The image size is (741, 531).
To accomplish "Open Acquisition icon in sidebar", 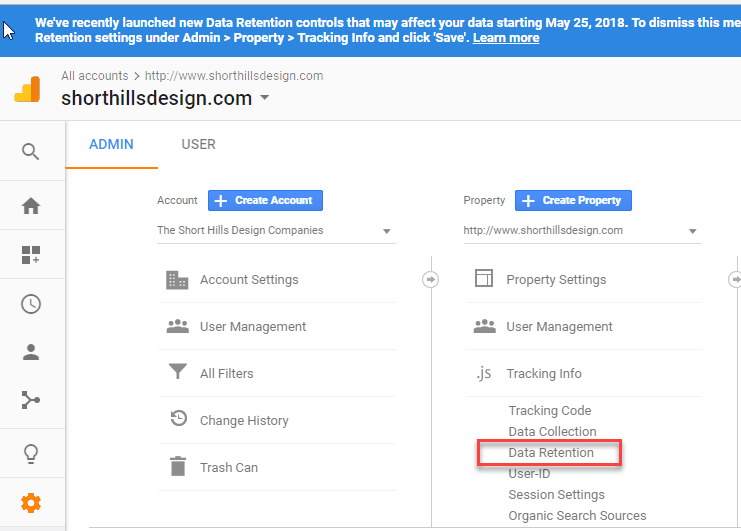I will tap(31, 400).
